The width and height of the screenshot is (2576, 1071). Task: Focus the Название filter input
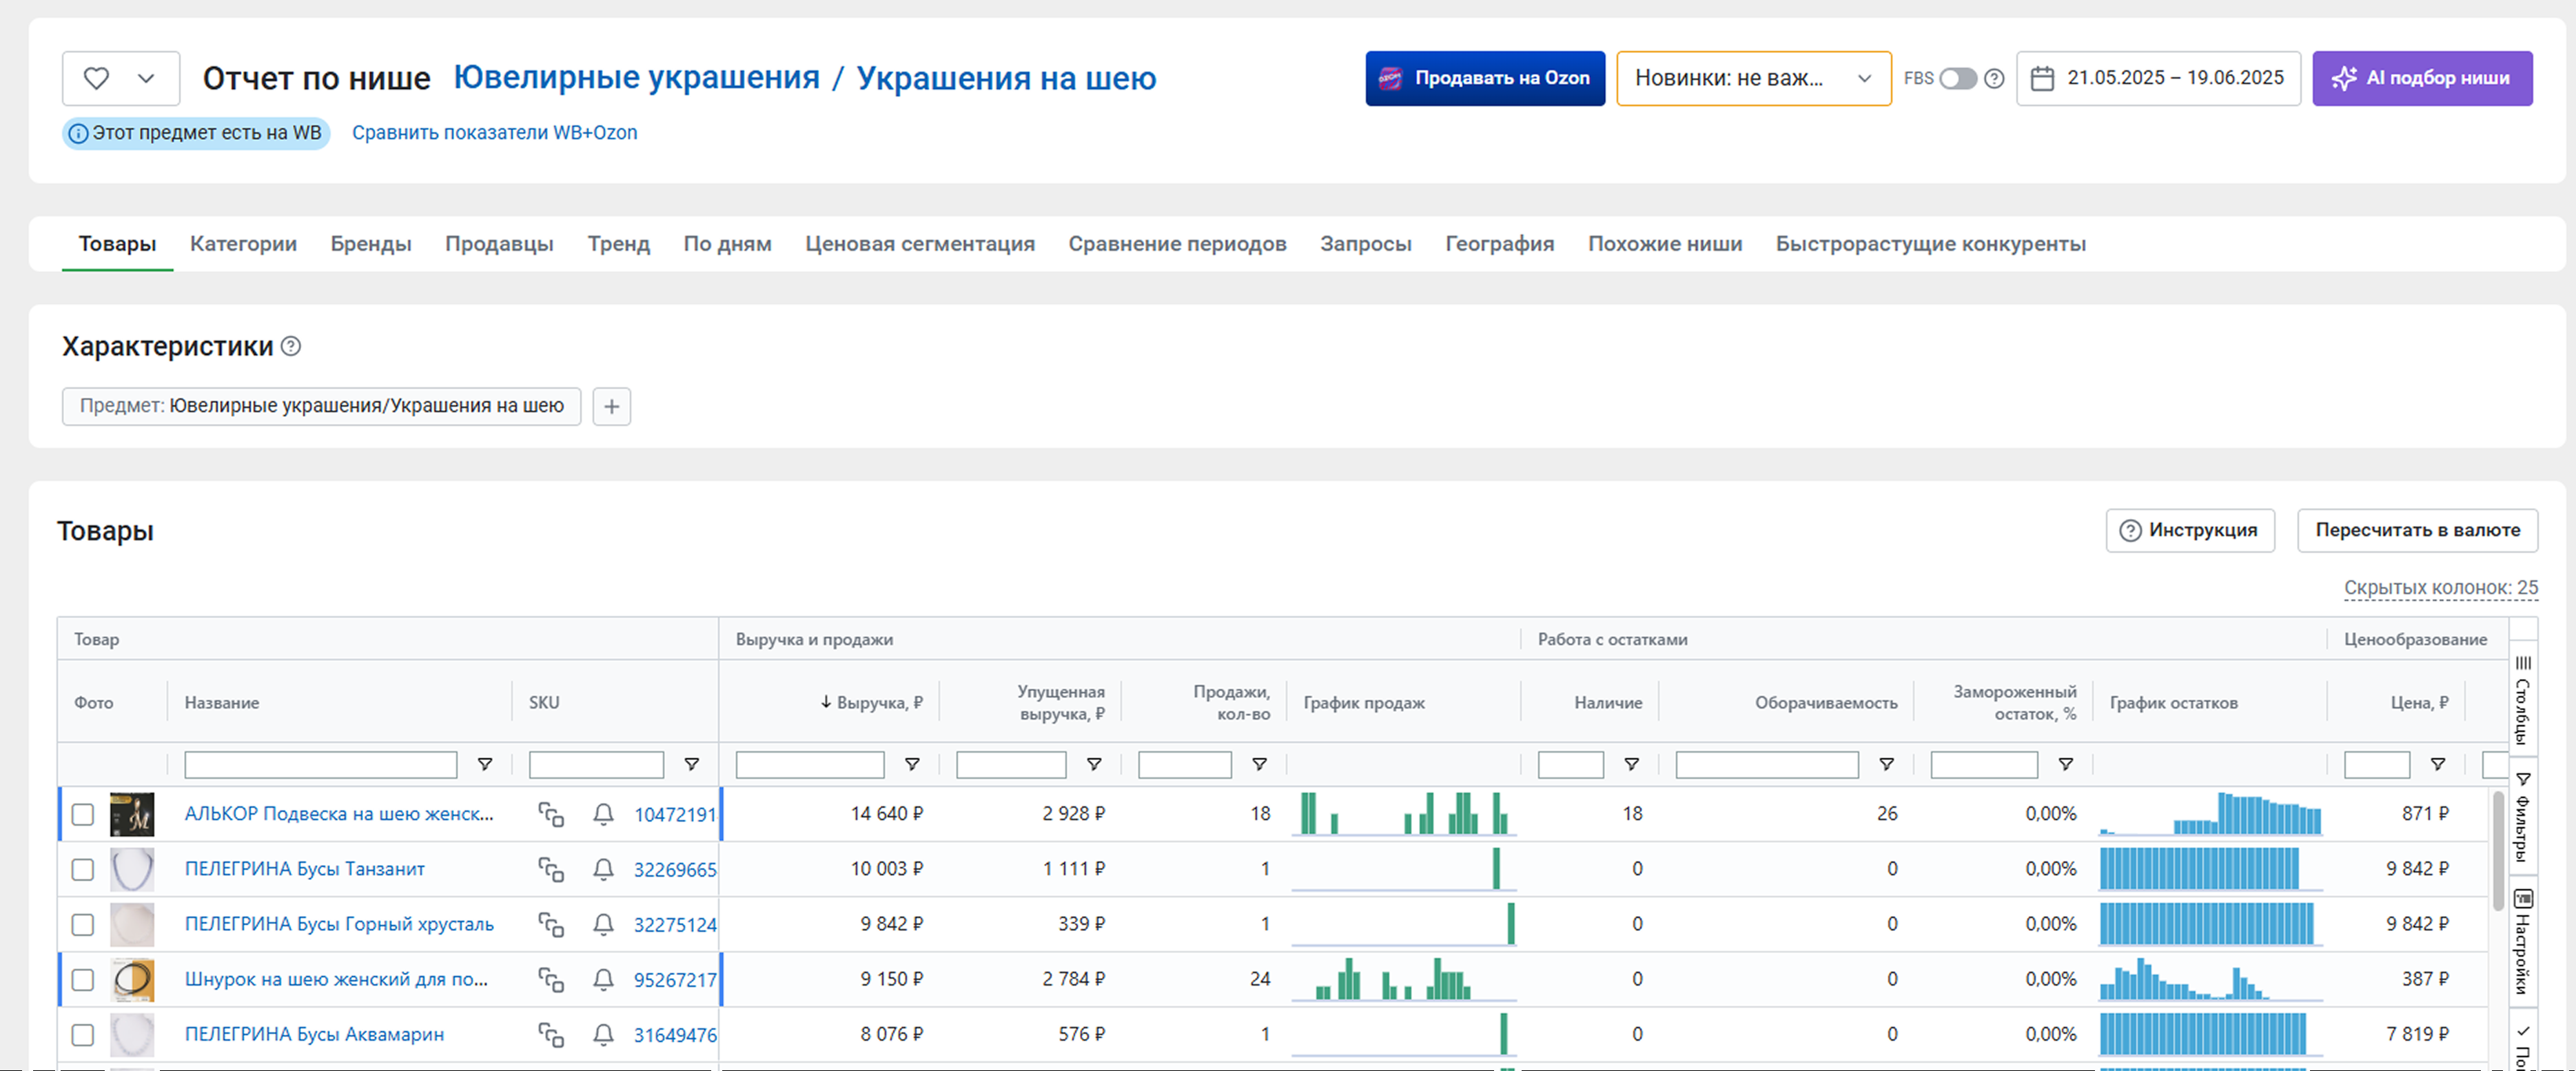(x=320, y=765)
